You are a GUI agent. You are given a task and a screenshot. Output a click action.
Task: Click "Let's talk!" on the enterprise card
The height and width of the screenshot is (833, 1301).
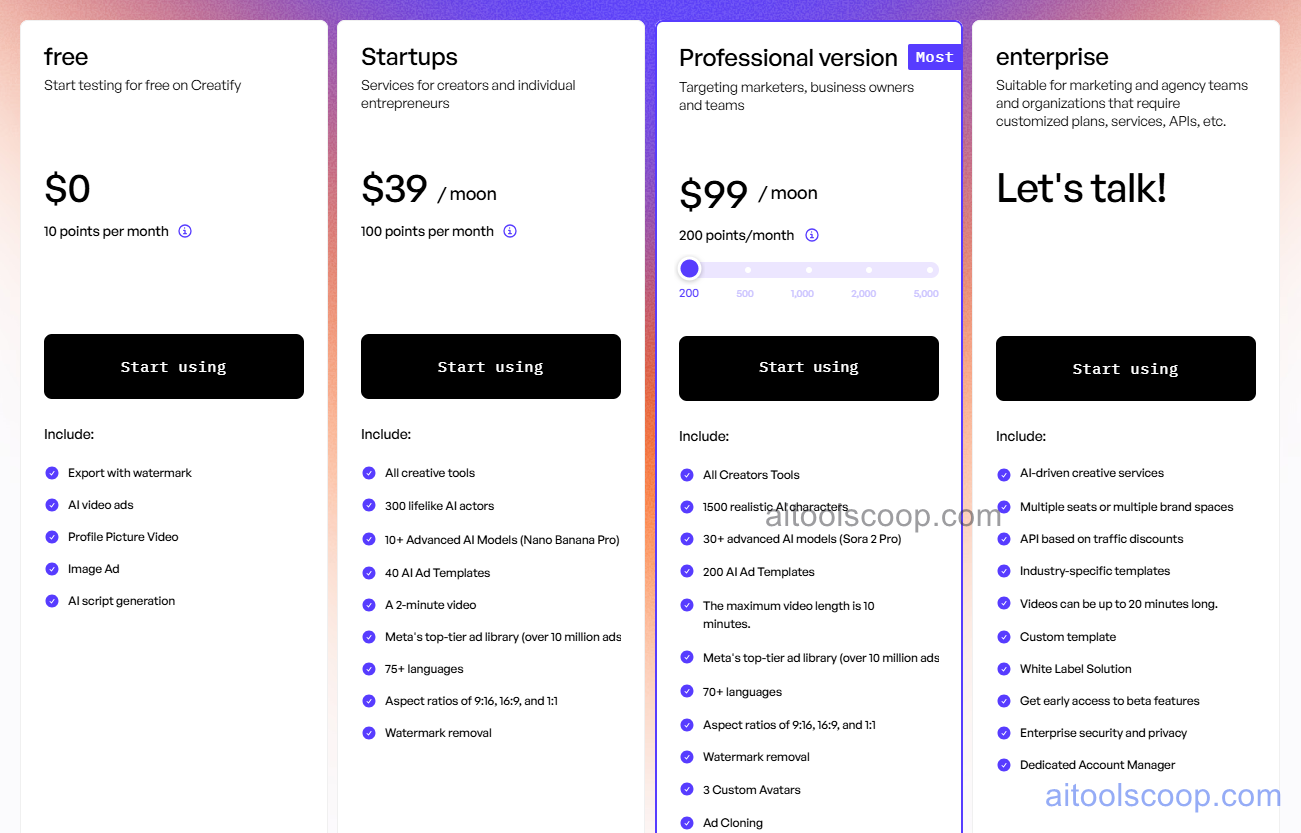(1081, 188)
